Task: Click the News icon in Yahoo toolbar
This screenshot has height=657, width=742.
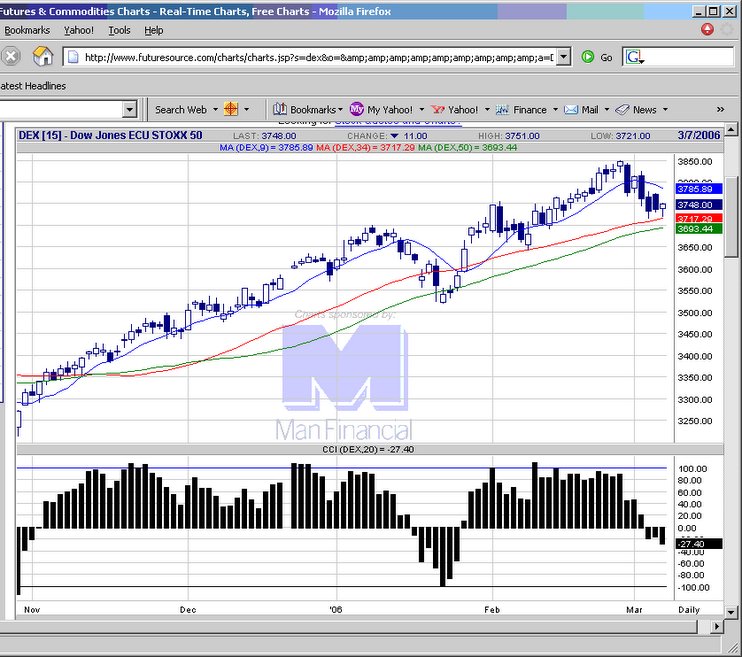Action: point(622,110)
